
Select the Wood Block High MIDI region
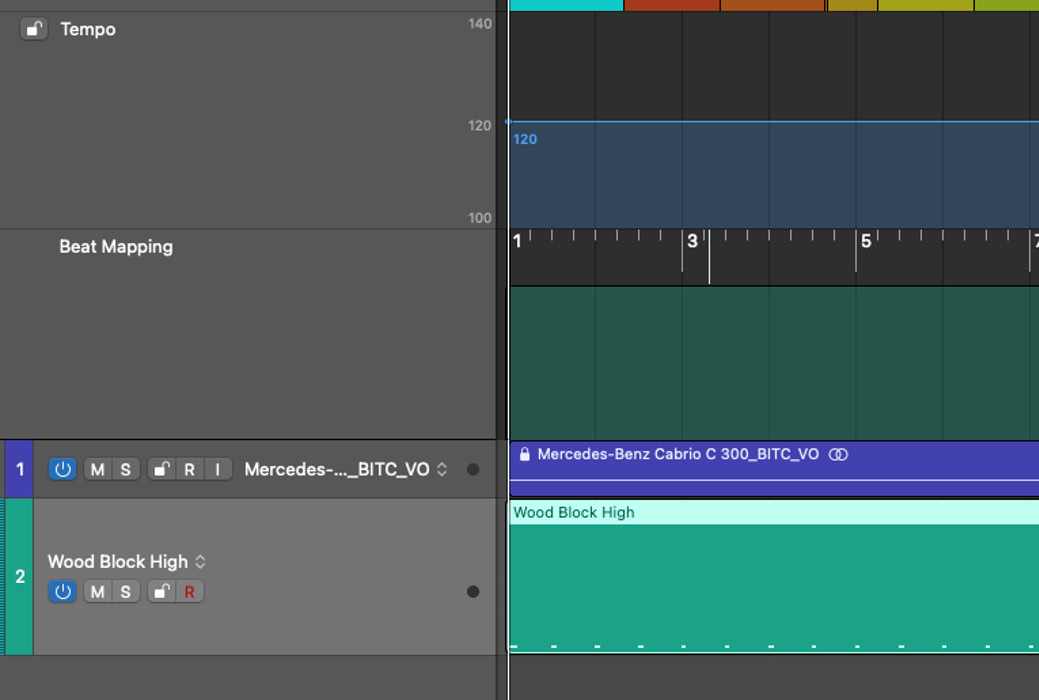774,577
